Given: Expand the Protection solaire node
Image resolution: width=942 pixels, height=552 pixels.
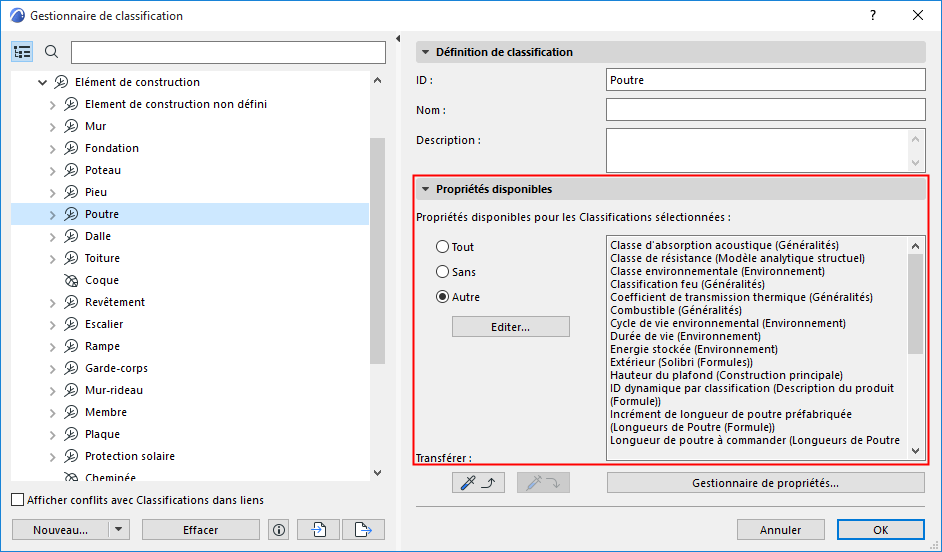Looking at the screenshot, I should [52, 456].
